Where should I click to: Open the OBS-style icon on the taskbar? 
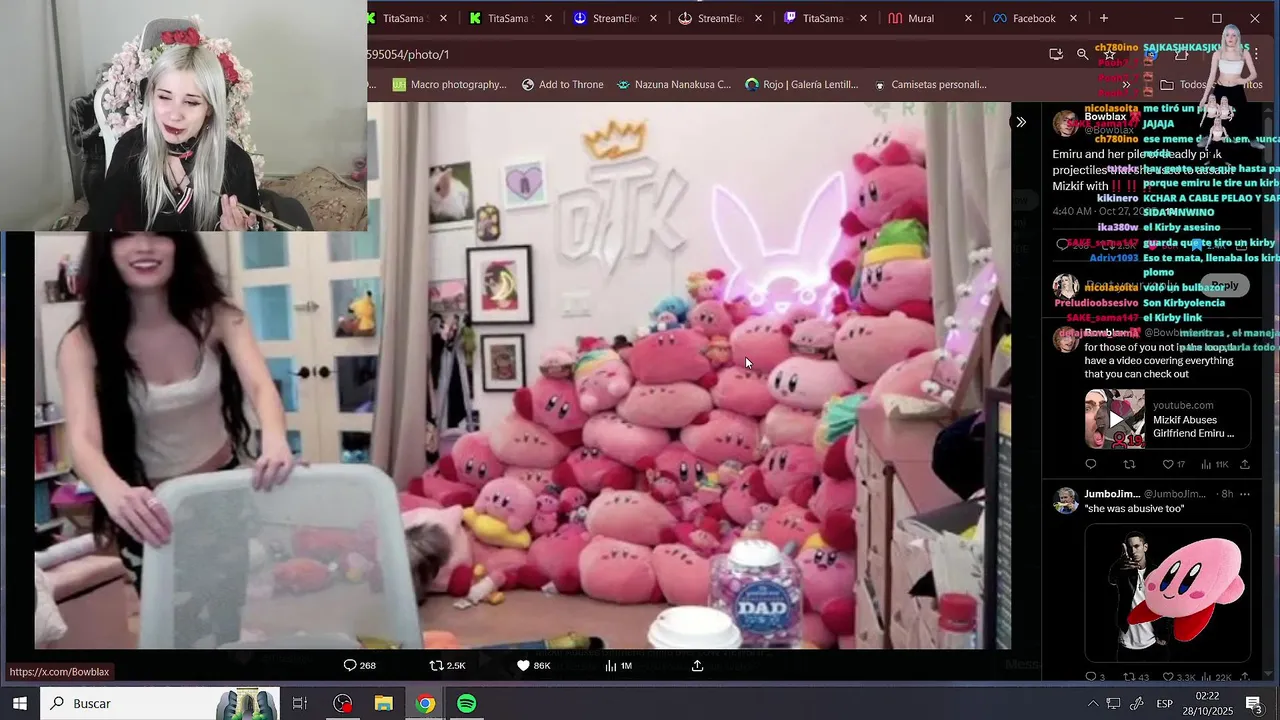click(x=343, y=703)
